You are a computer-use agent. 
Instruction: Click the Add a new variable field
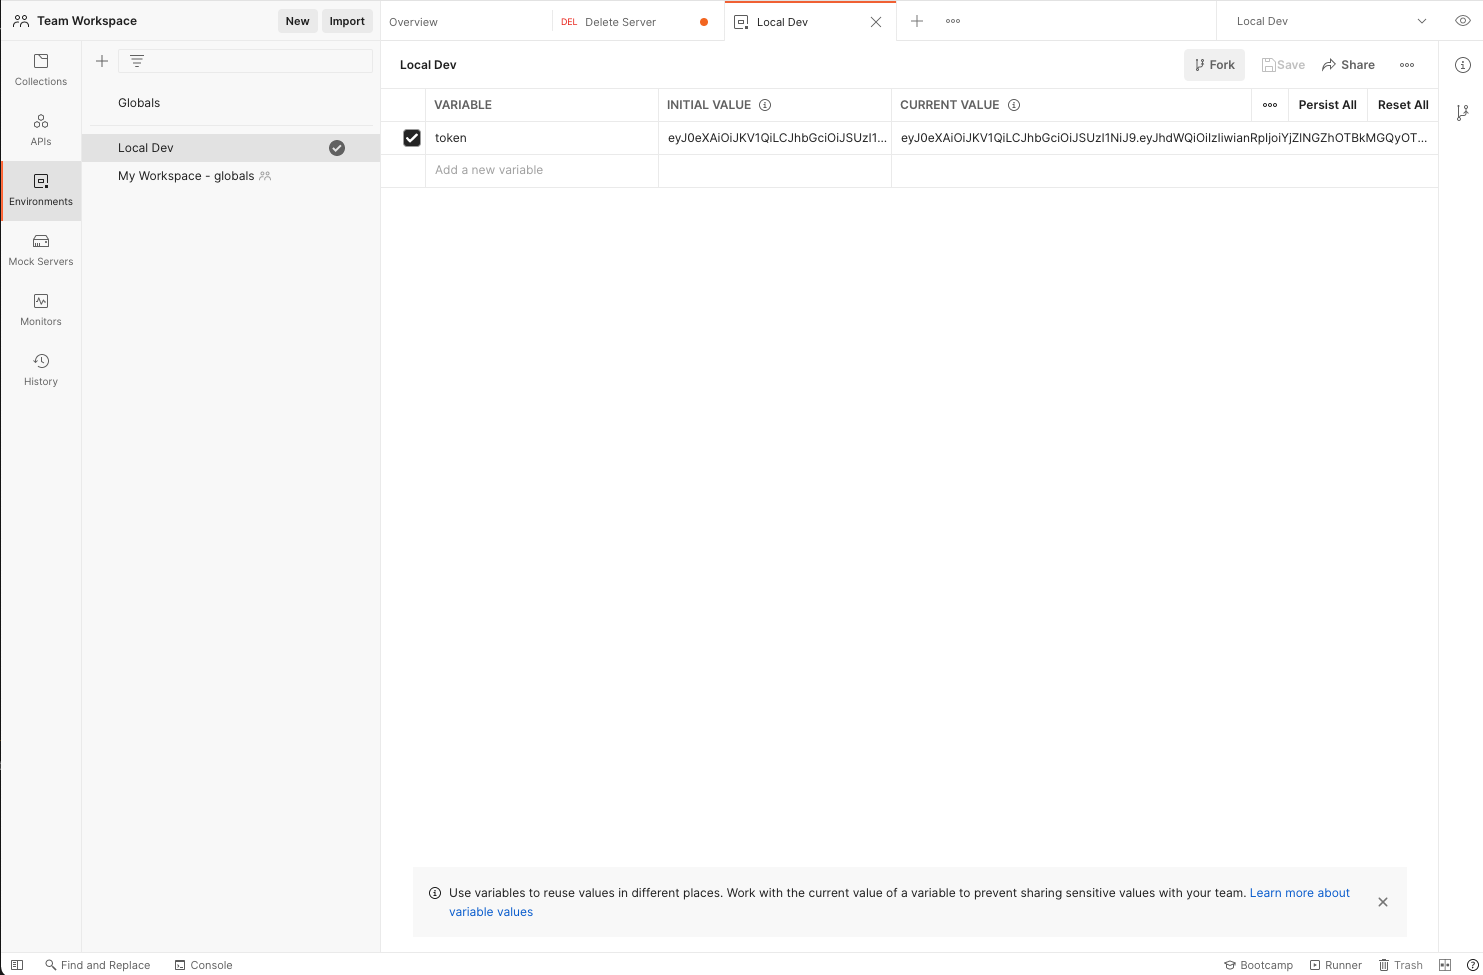point(541,170)
